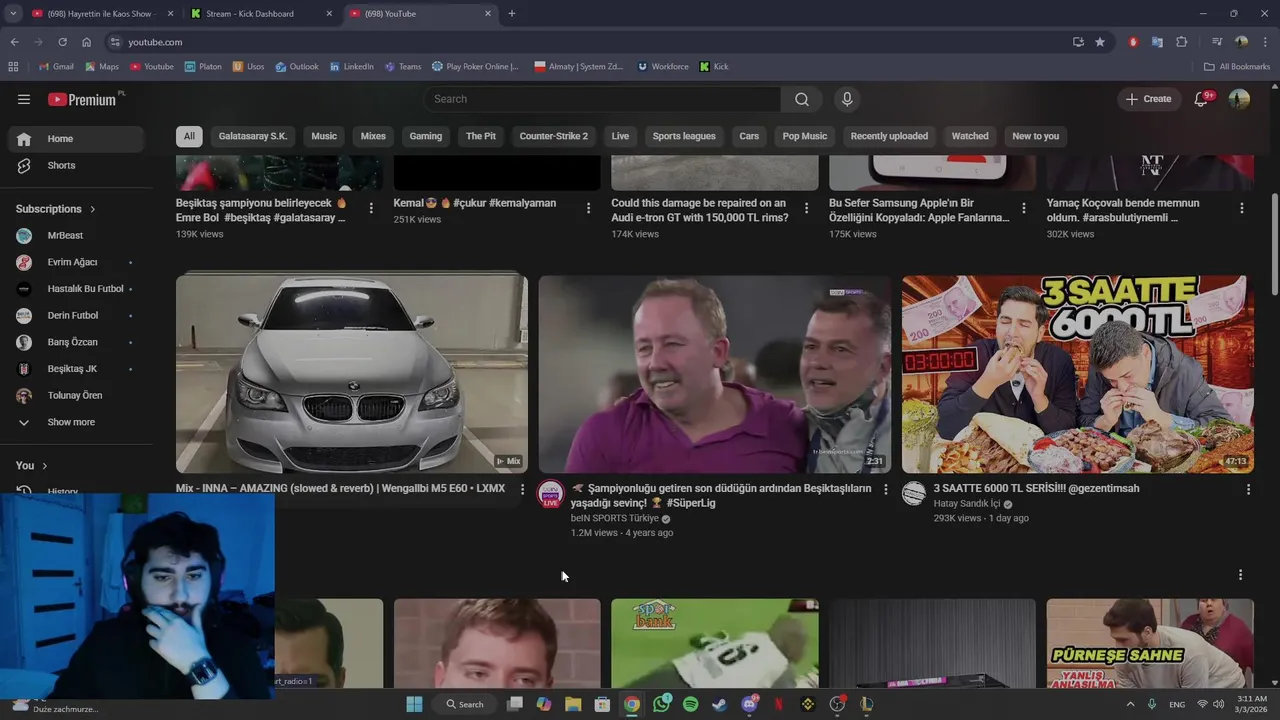Open the Windows Start menu
The image size is (1280, 720).
(414, 704)
